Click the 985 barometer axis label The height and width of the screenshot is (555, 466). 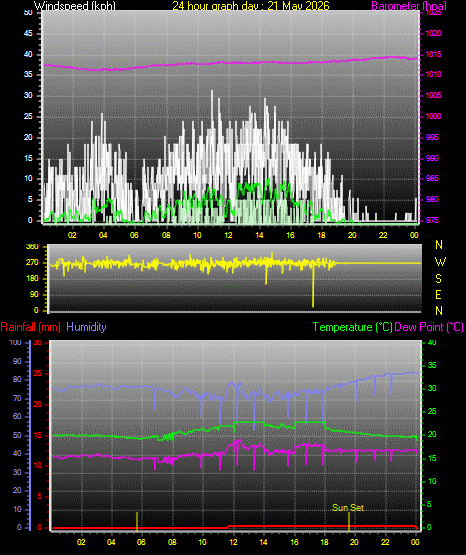coord(432,178)
